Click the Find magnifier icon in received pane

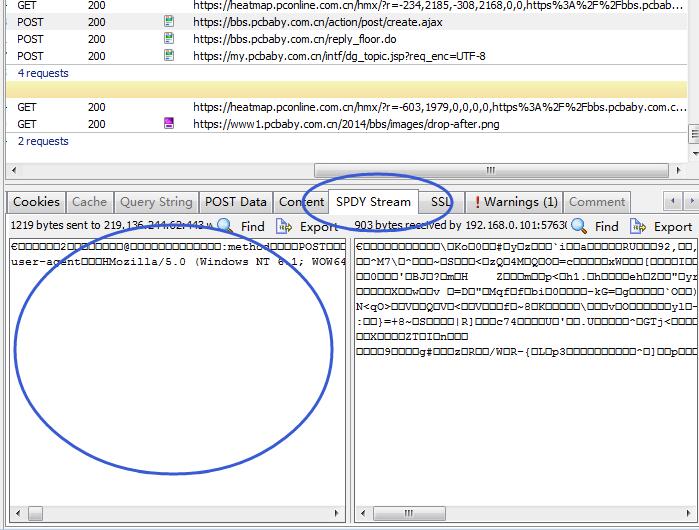[579, 226]
